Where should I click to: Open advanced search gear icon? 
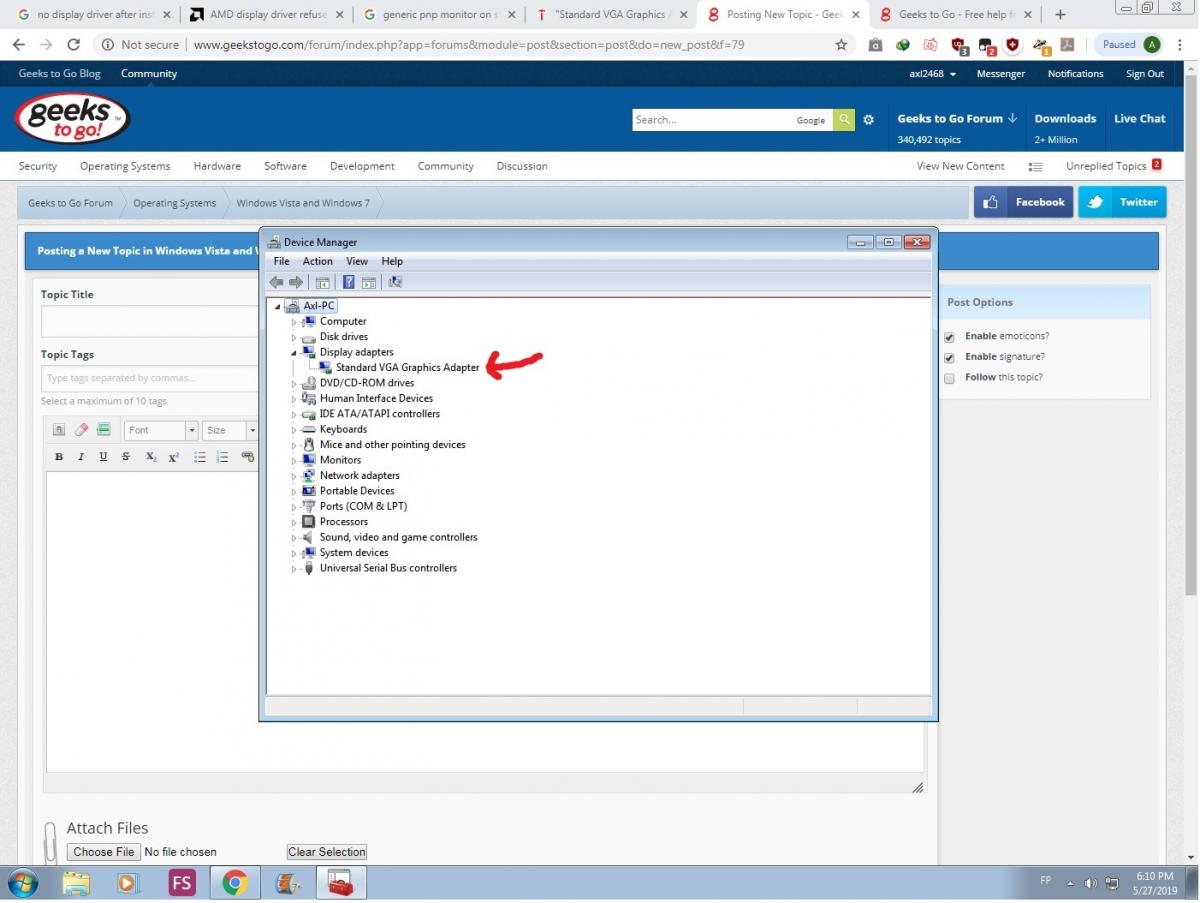tap(868, 120)
